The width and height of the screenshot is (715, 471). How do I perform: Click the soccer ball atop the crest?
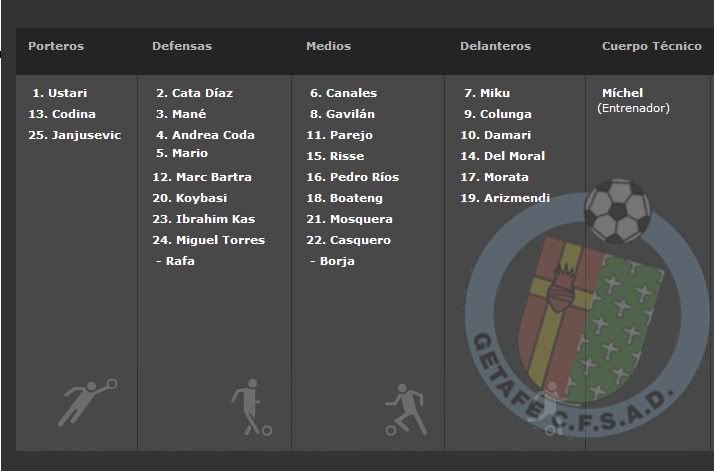pyautogui.click(x=618, y=211)
